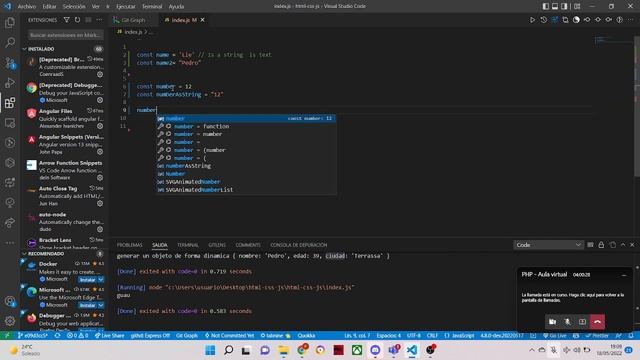Customize layout icon in title bar

point(577,6)
